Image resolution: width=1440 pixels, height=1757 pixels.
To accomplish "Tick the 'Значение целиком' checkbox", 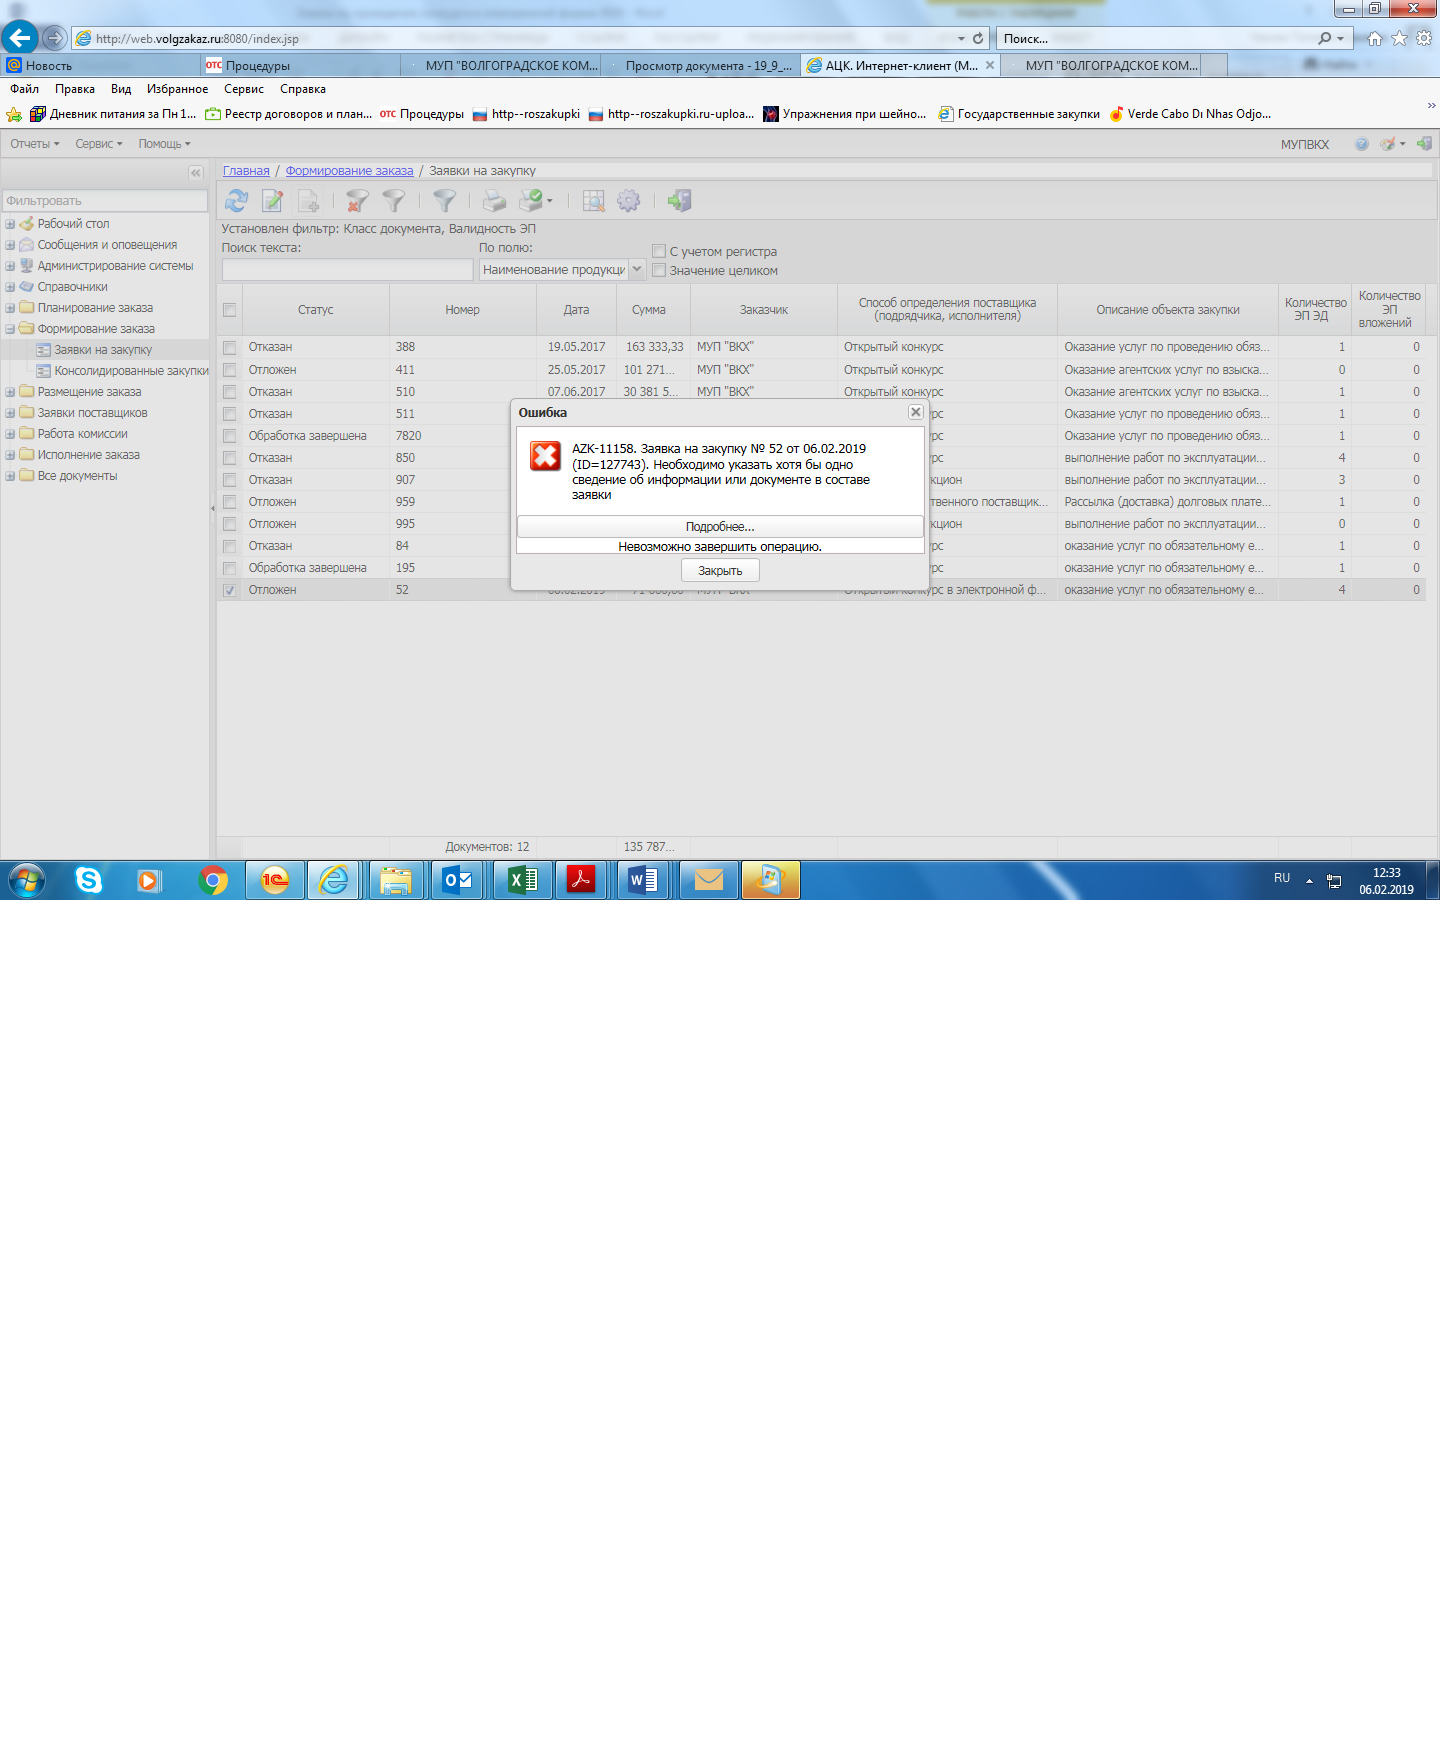I will coord(659,270).
